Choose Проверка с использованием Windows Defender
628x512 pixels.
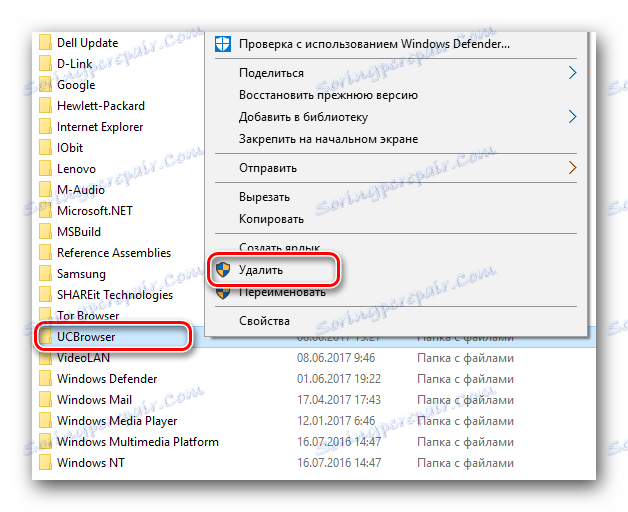[374, 44]
